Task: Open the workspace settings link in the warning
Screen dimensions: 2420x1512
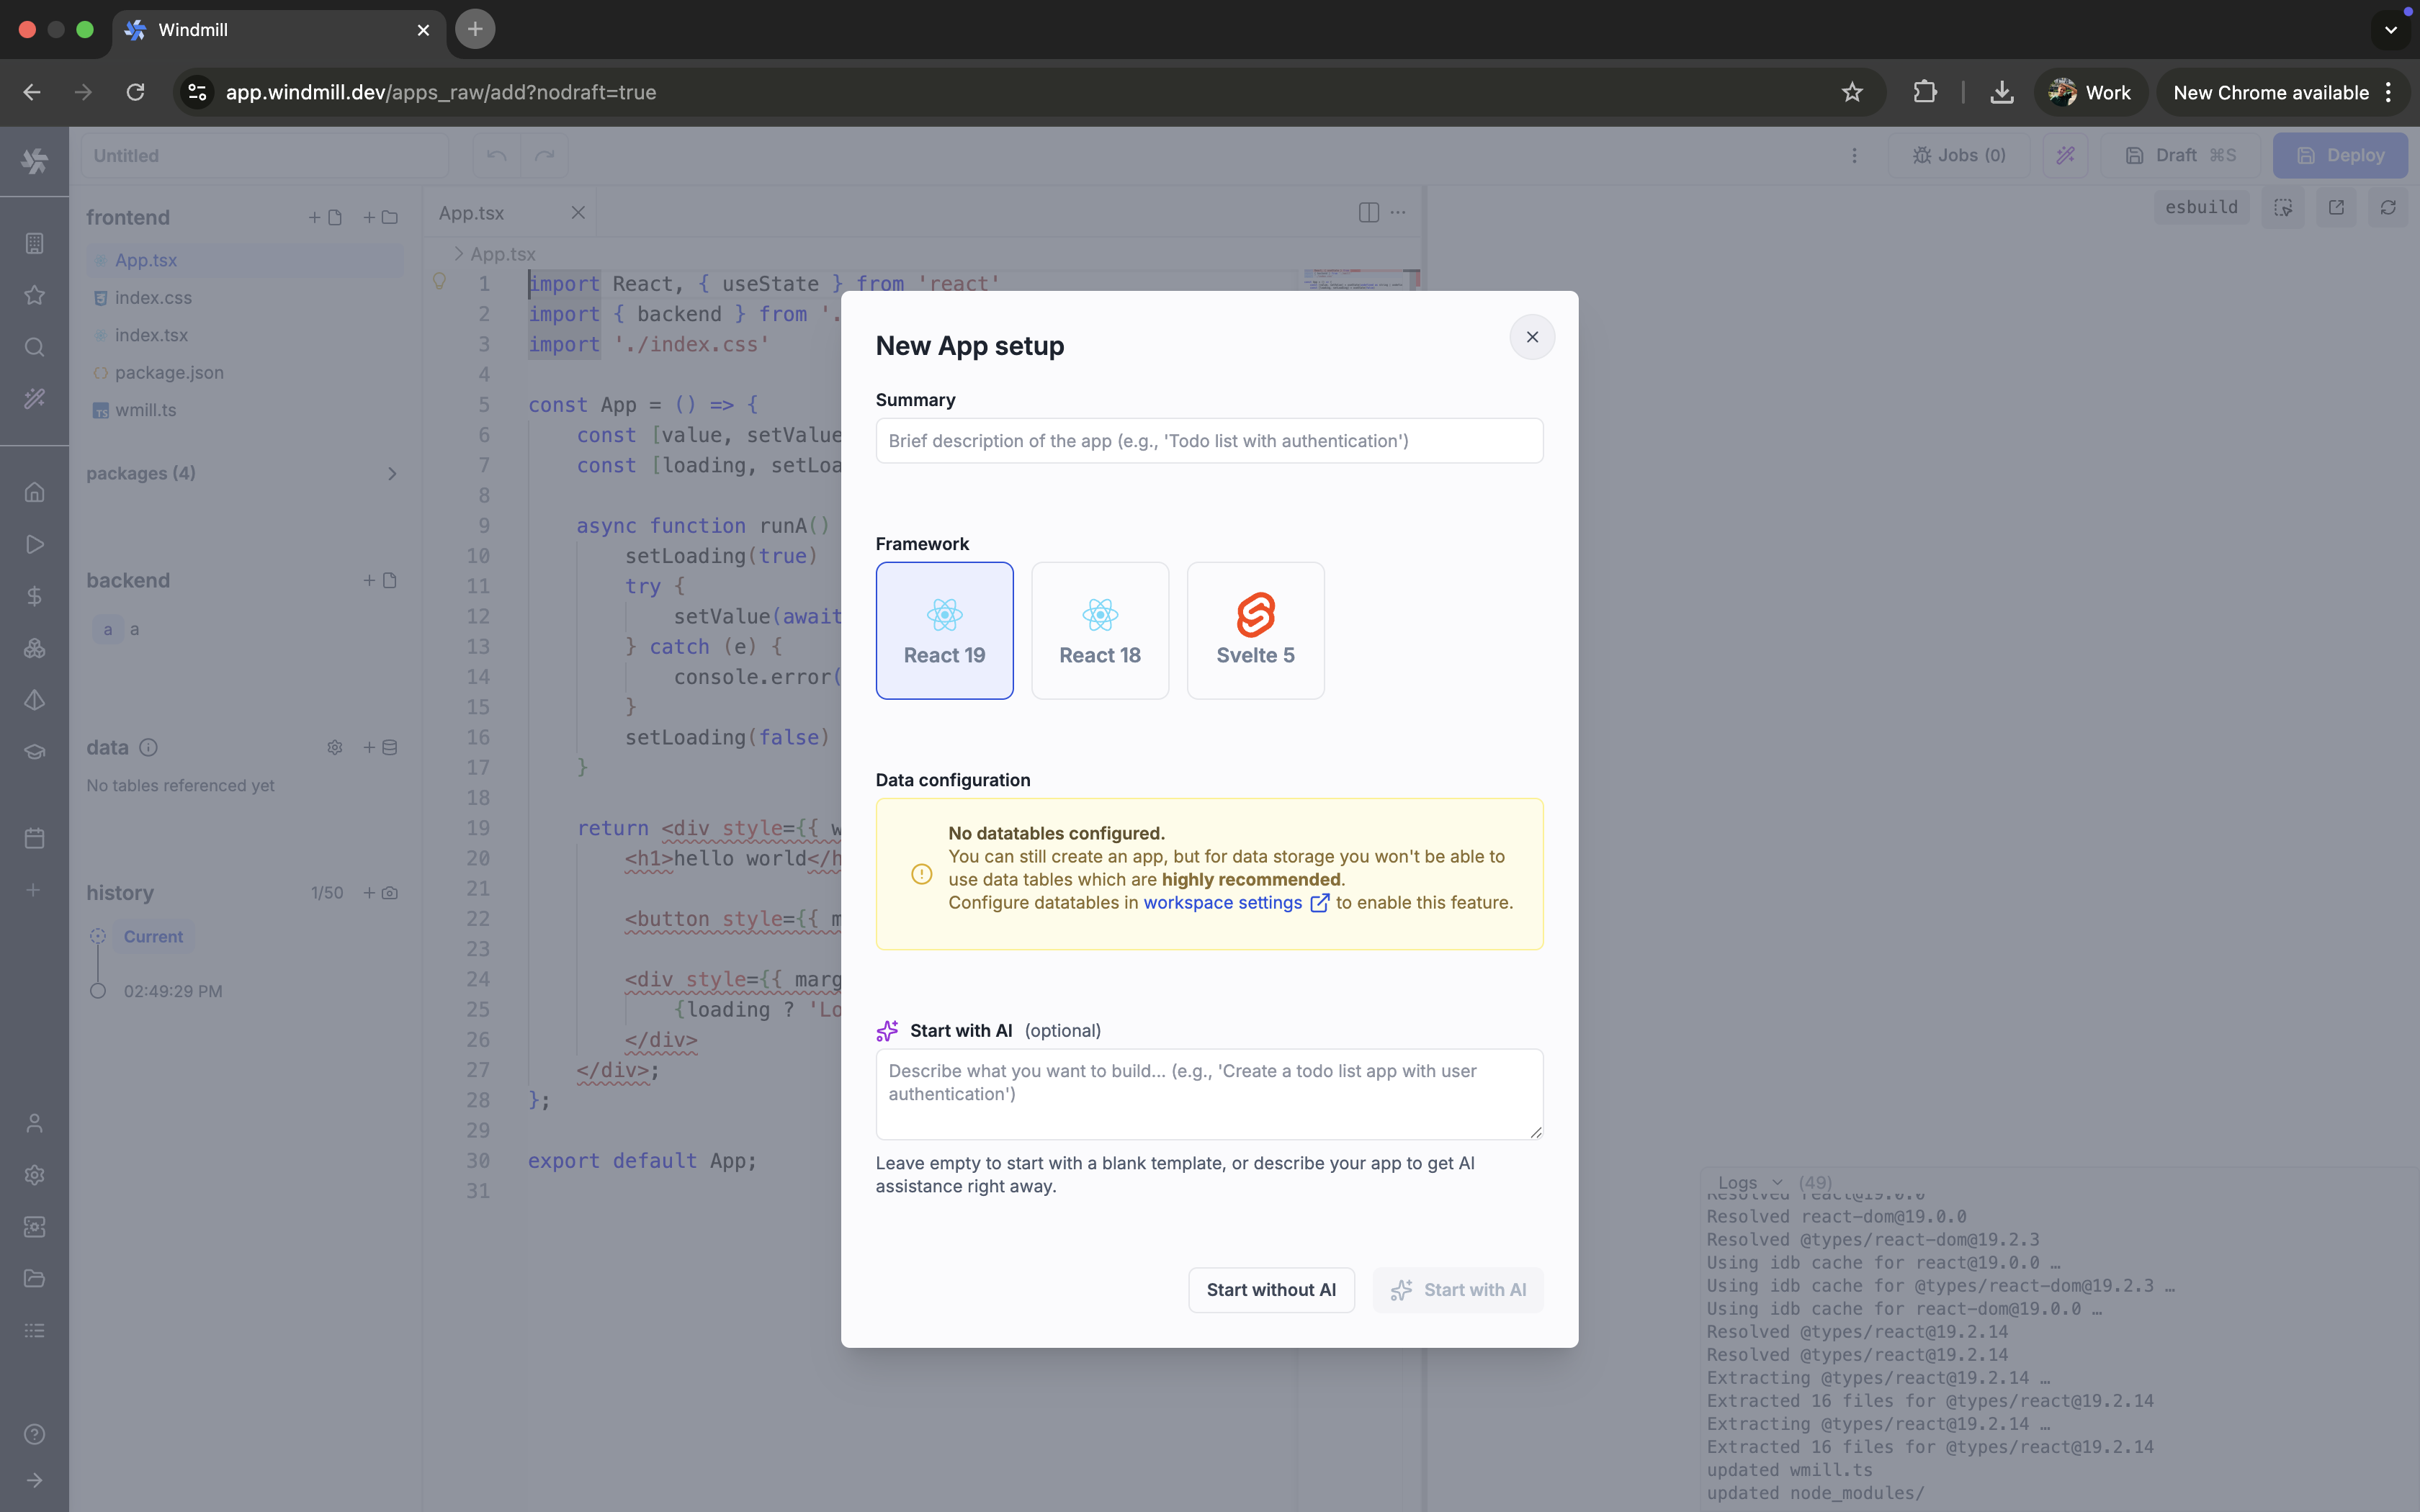Action: pyautogui.click(x=1222, y=902)
